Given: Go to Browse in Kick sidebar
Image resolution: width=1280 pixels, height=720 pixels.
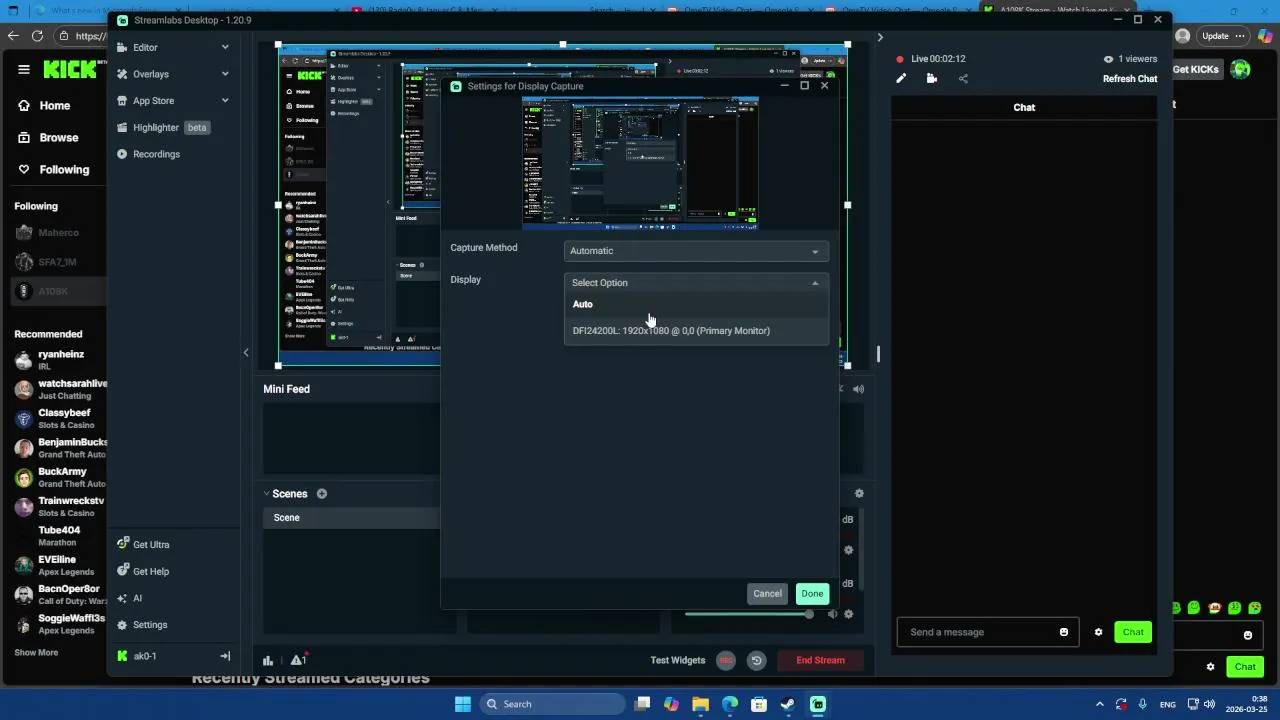Looking at the screenshot, I should [48, 137].
